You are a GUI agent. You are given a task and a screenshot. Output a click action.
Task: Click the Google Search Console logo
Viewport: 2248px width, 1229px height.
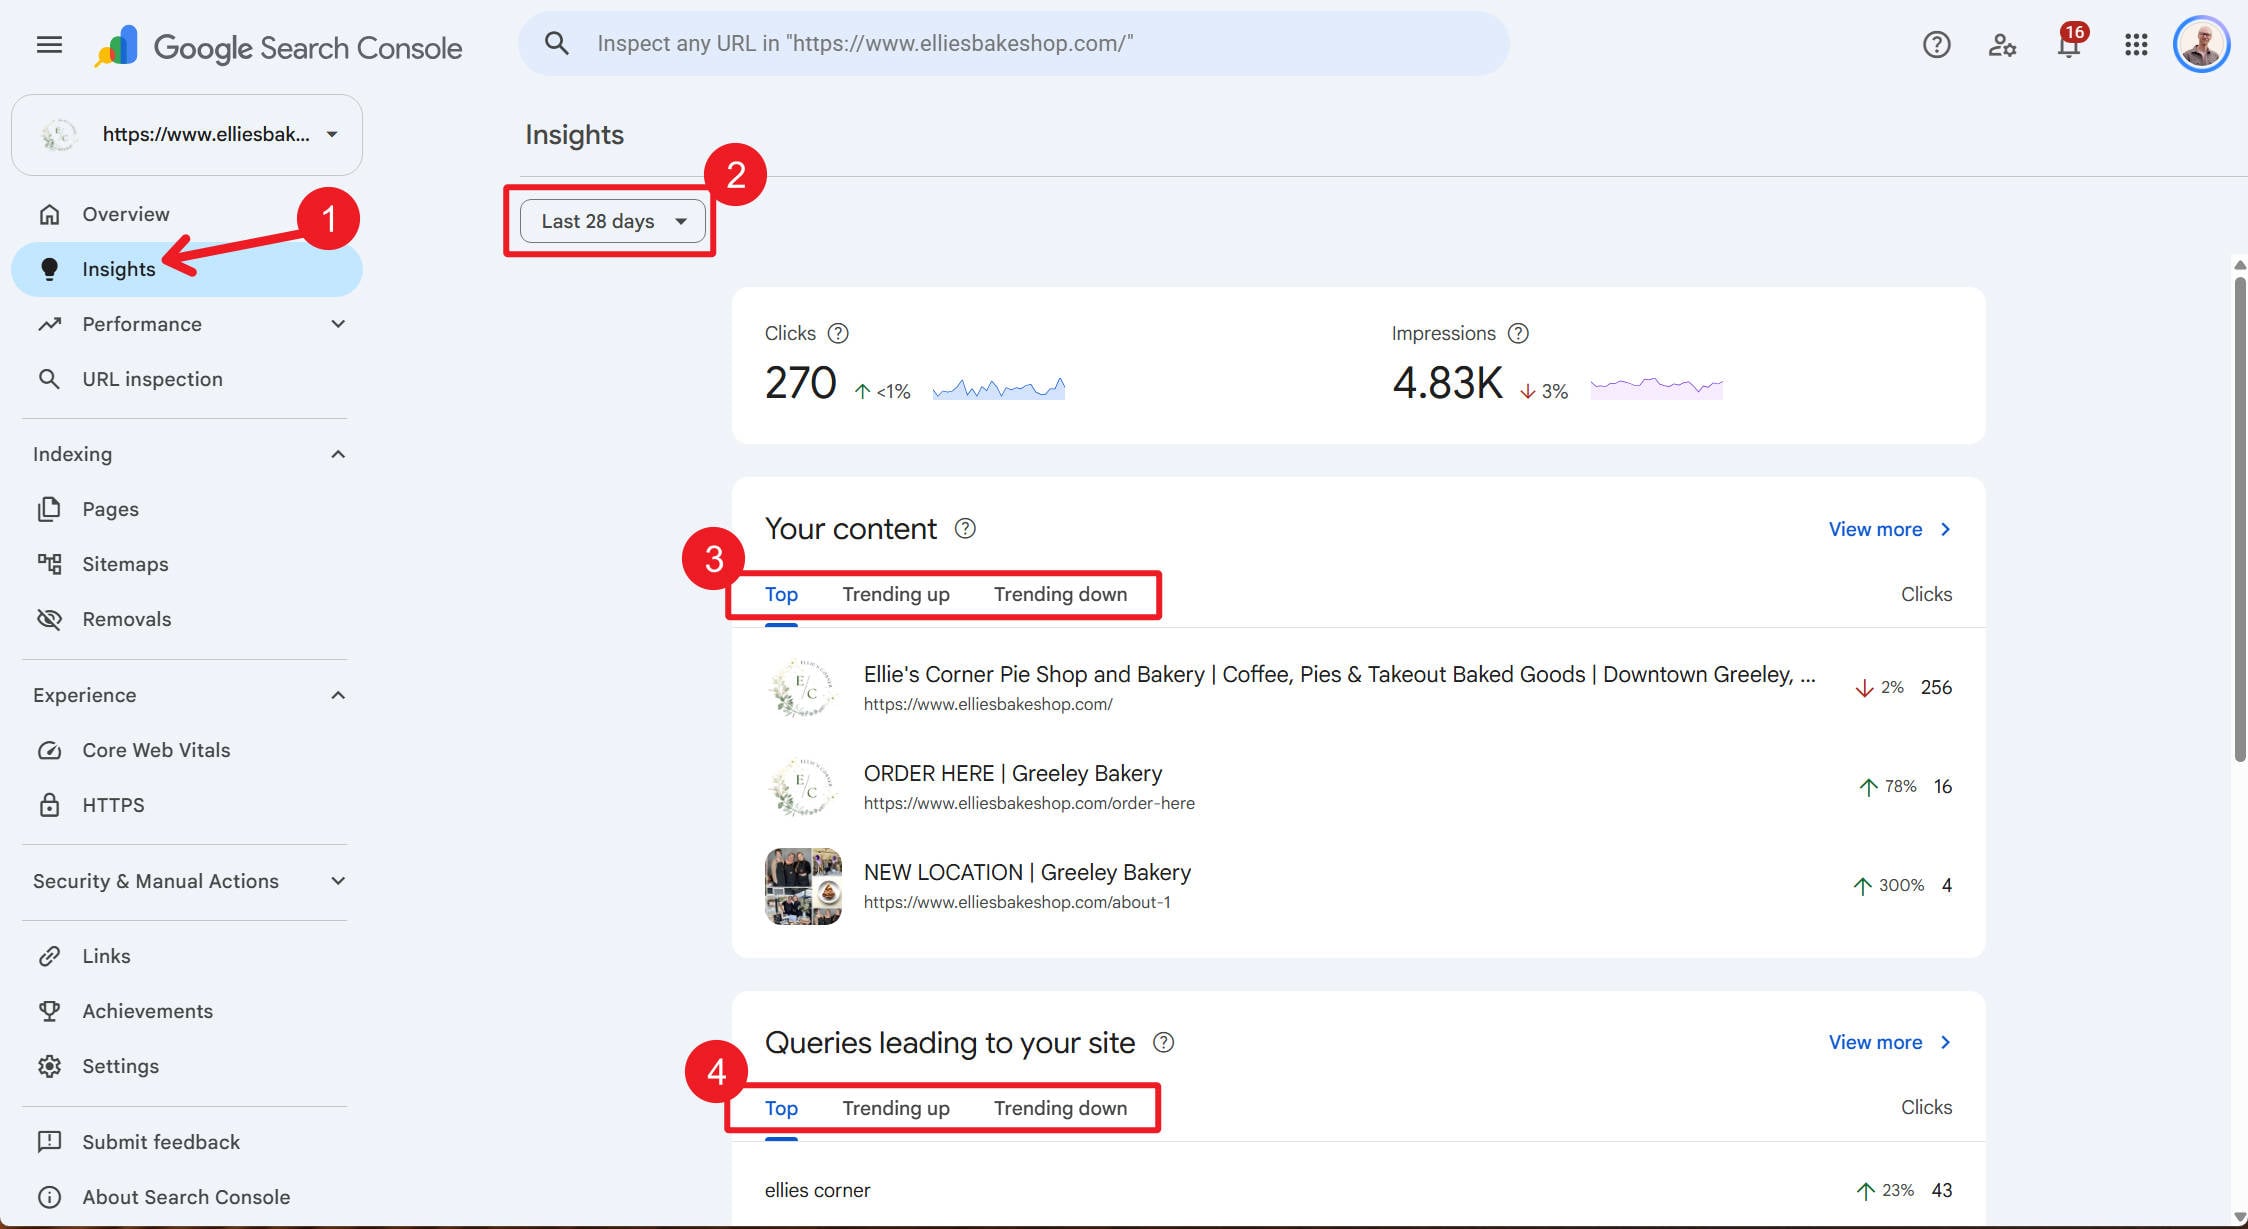278,47
